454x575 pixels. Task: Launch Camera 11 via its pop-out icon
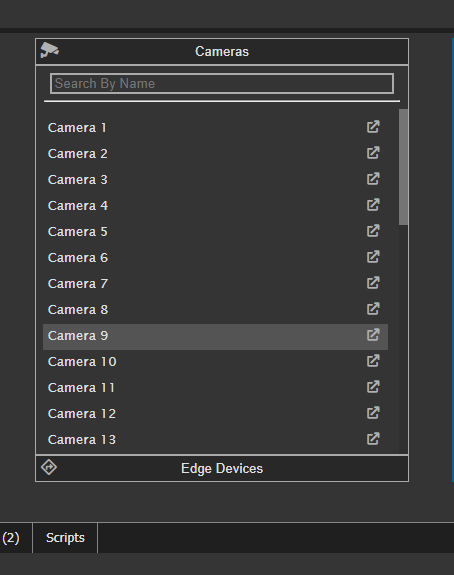click(373, 387)
